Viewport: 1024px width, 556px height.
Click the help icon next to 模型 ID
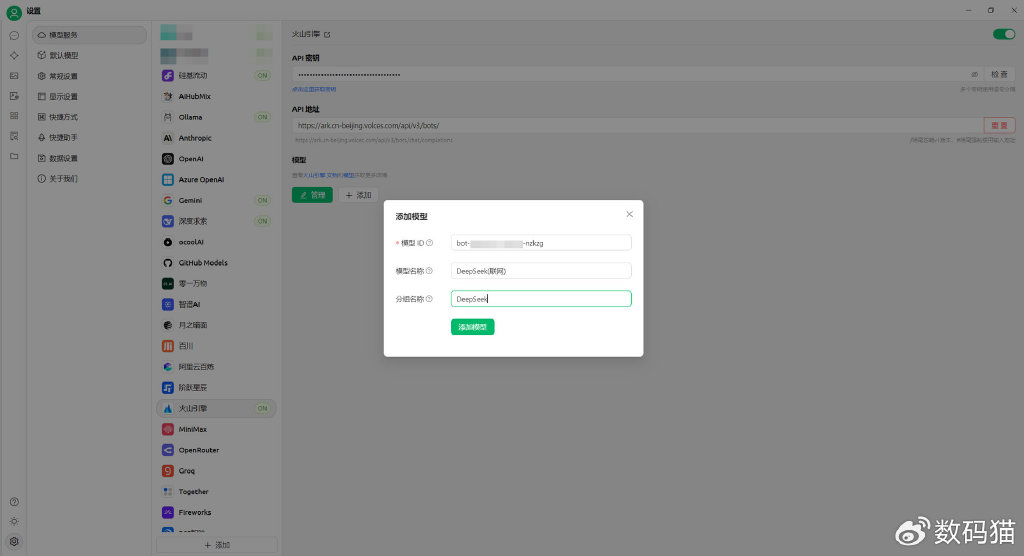pos(430,243)
